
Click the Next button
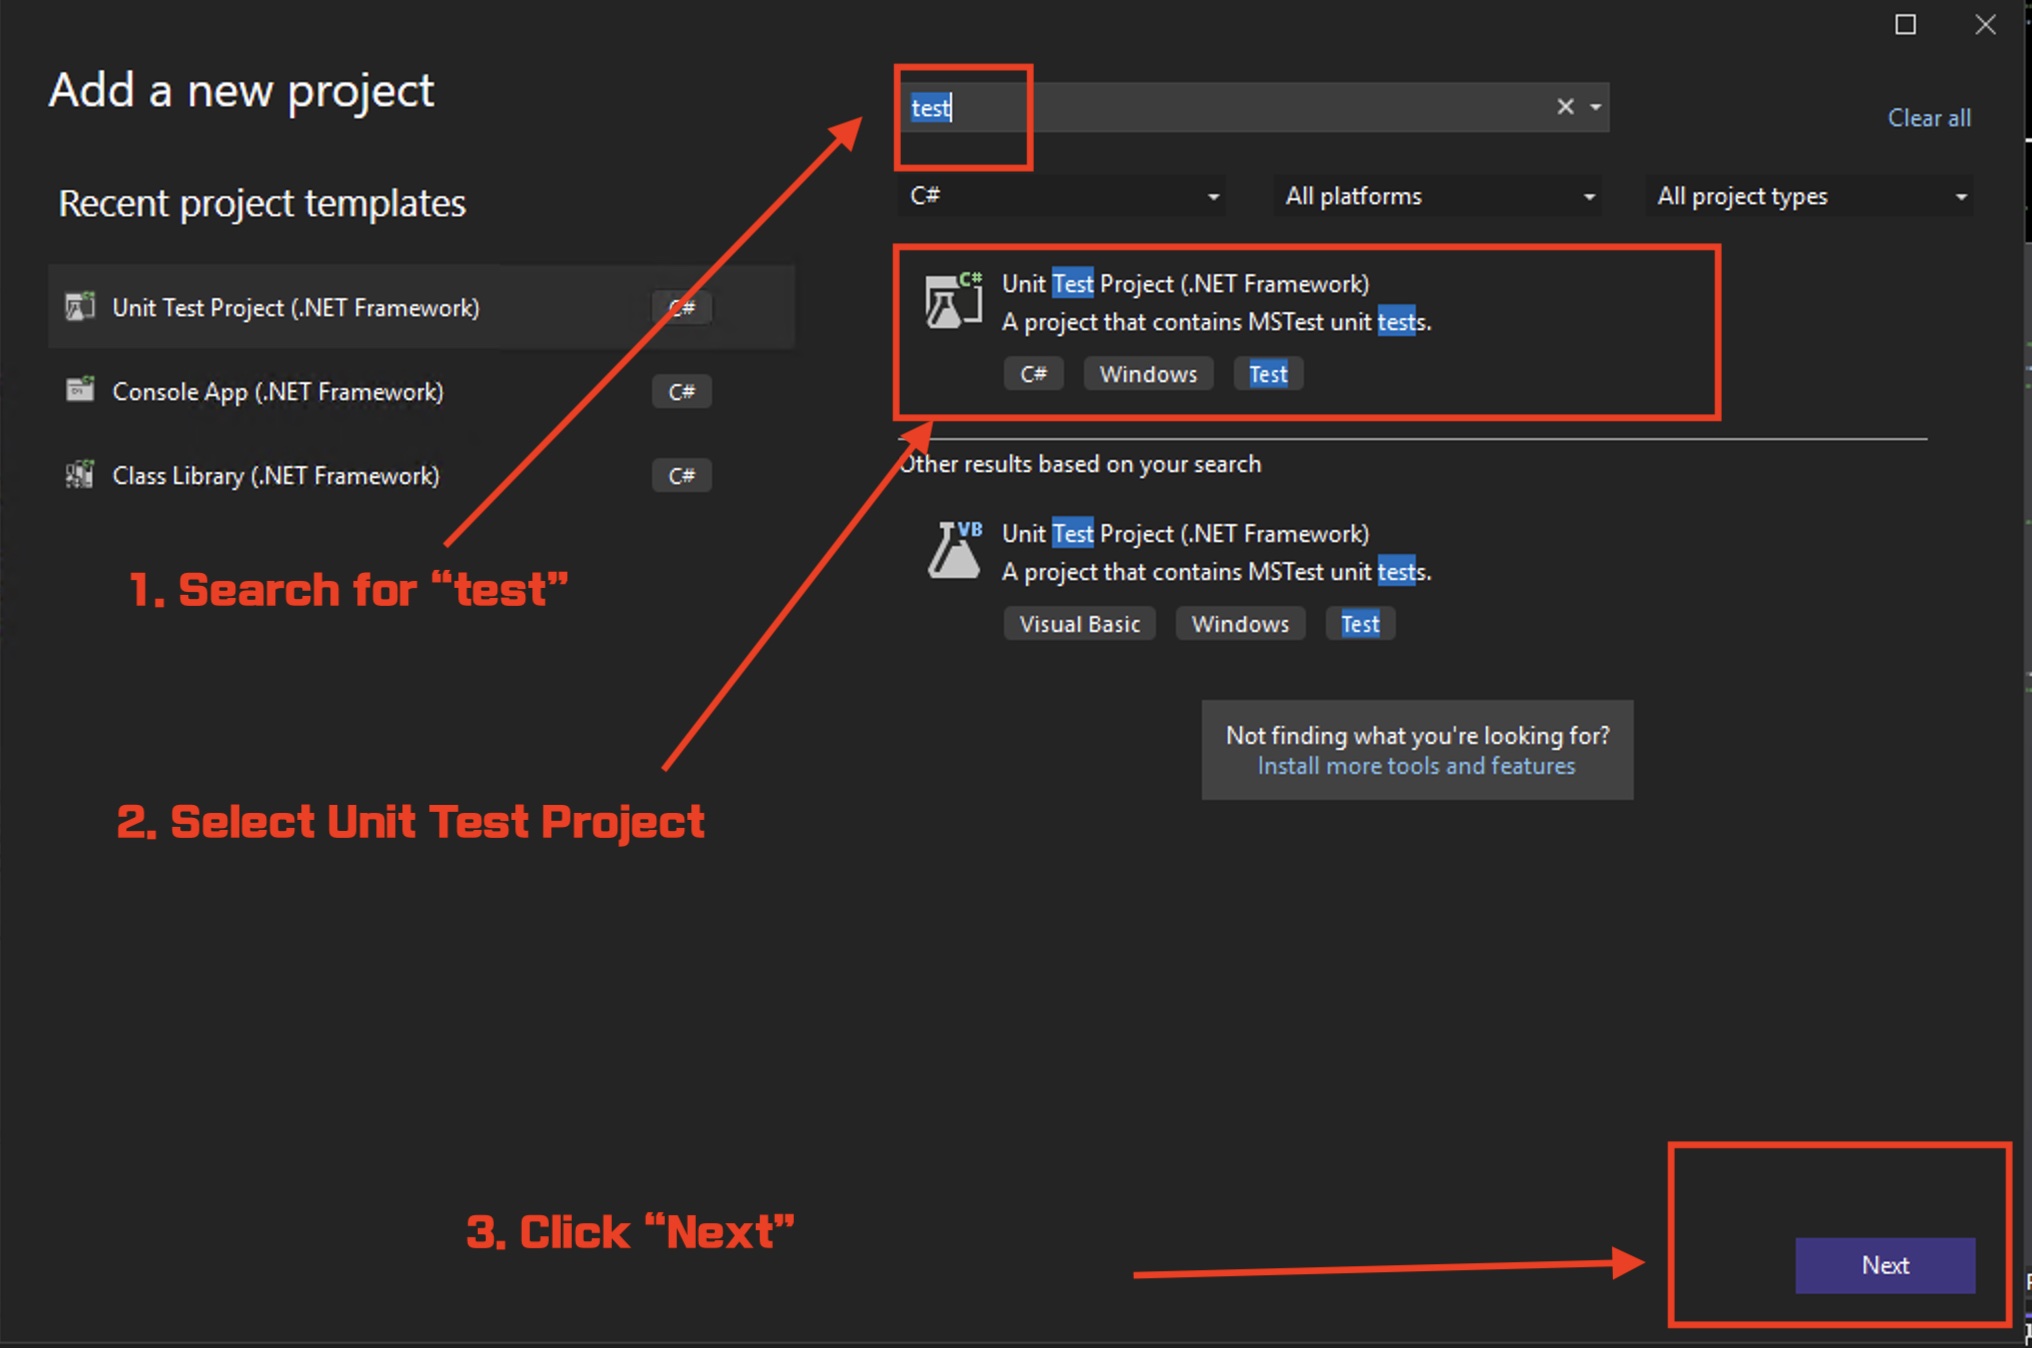coord(1884,1265)
